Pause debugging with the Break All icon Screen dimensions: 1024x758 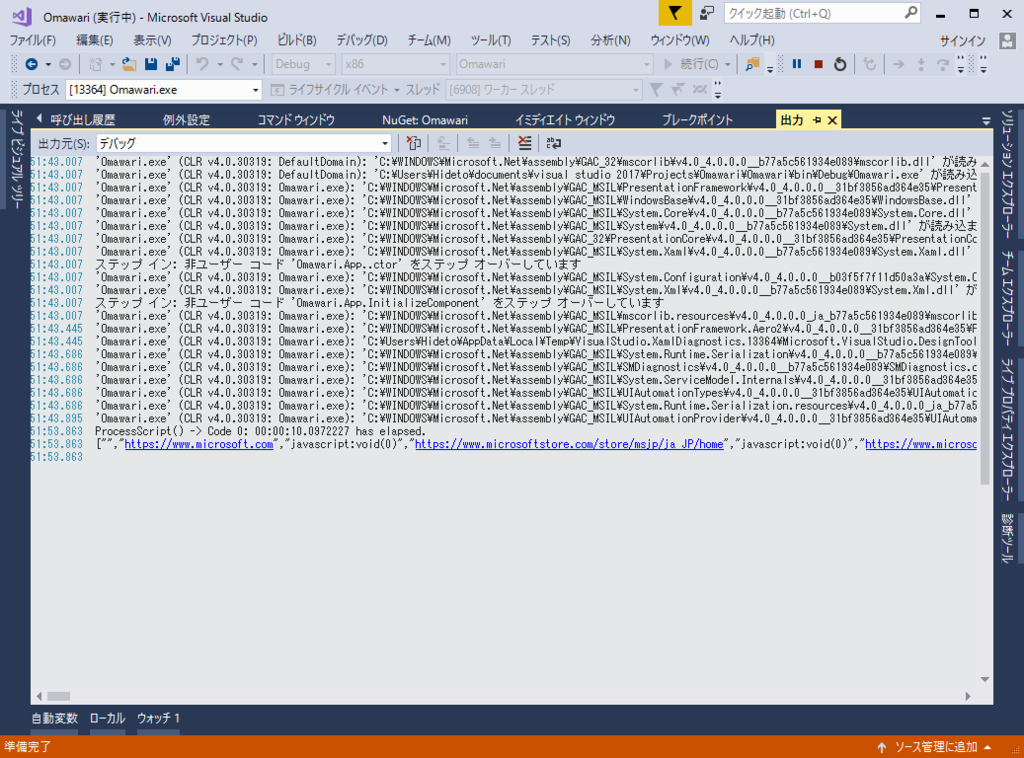pyautogui.click(x=797, y=64)
